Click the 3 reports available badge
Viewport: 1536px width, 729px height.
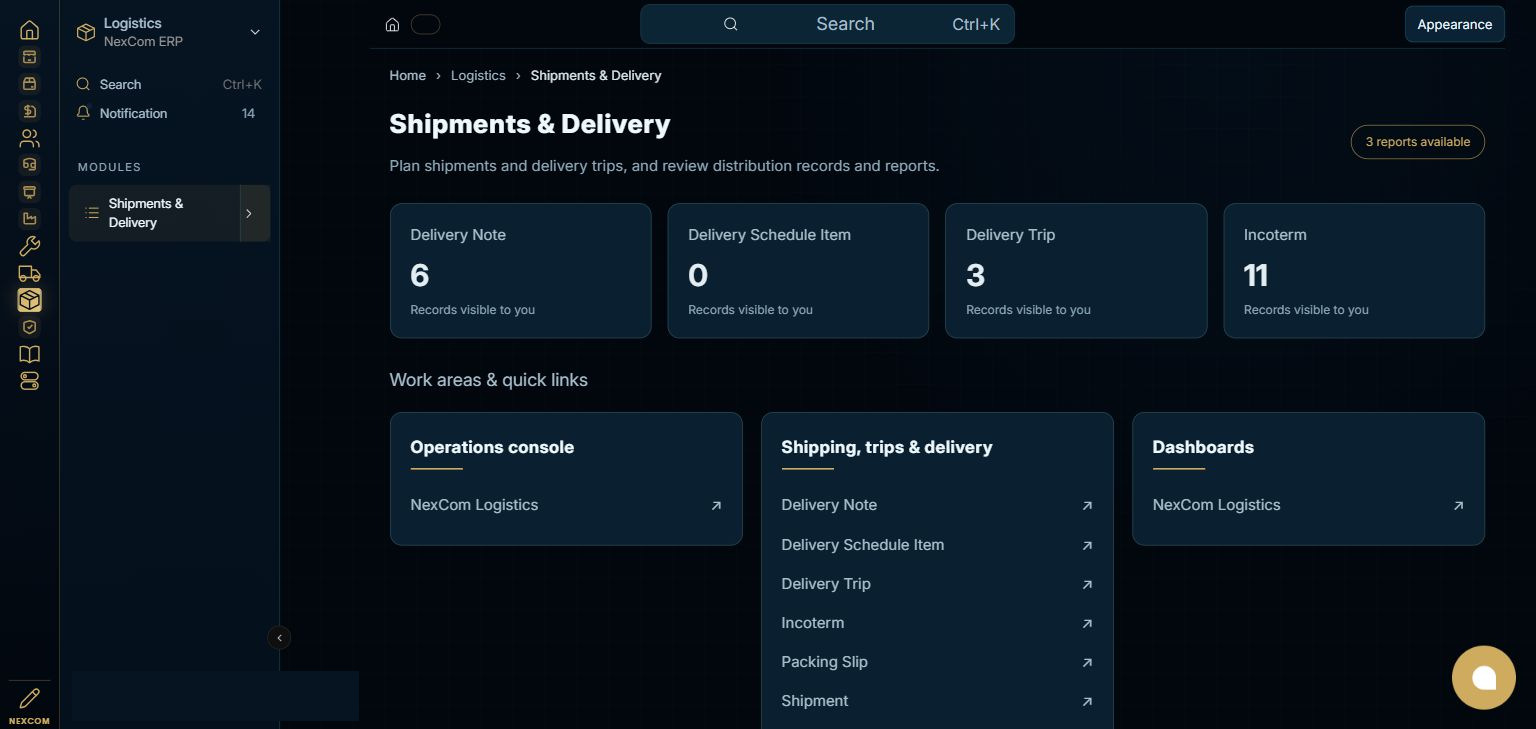coord(1417,142)
